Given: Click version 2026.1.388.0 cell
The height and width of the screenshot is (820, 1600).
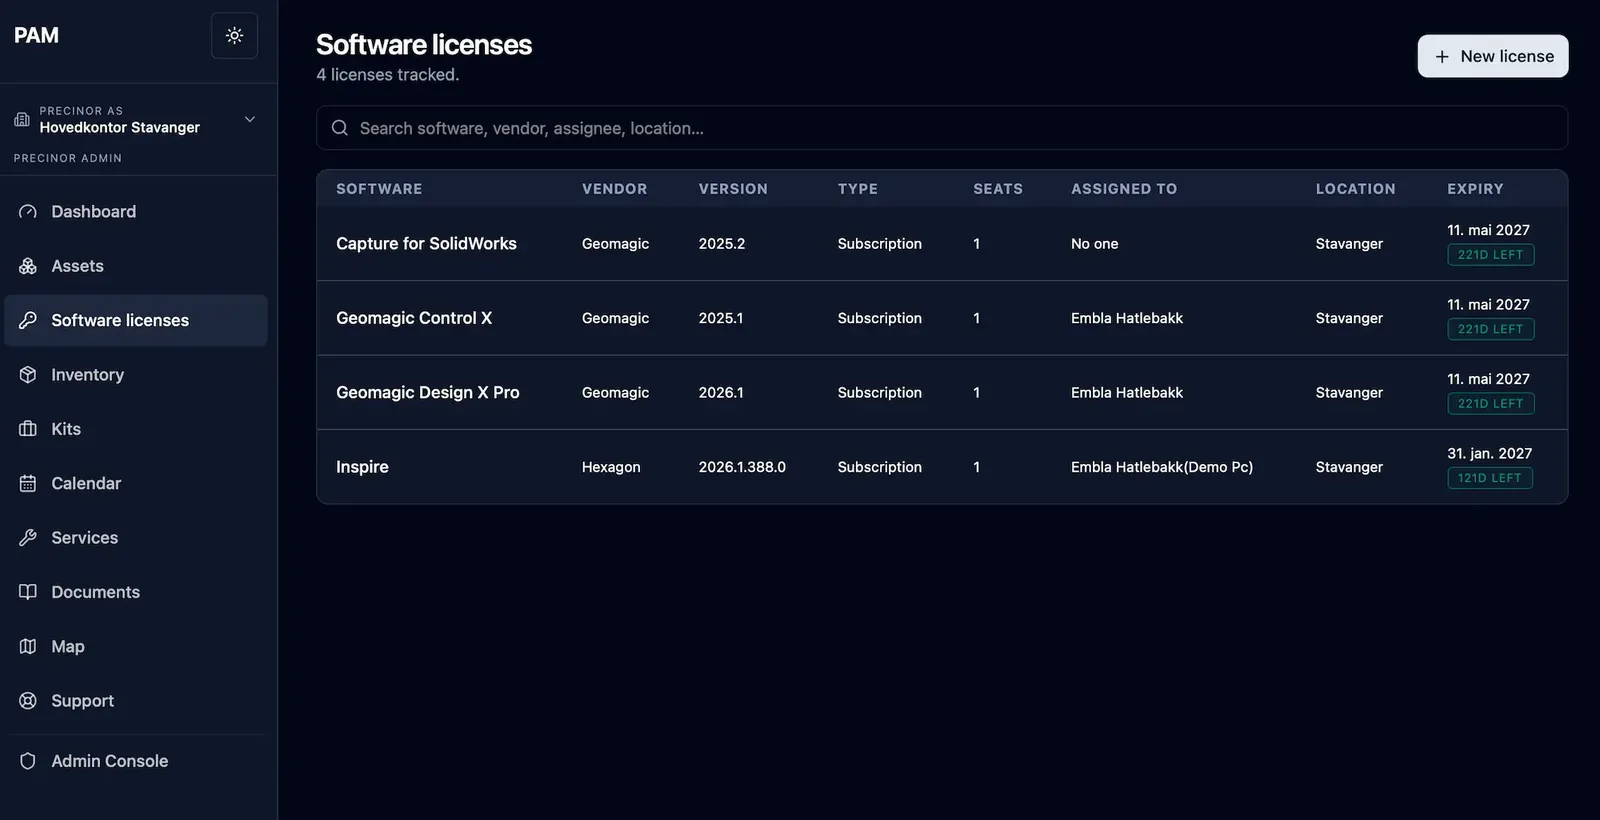Looking at the screenshot, I should (x=742, y=467).
